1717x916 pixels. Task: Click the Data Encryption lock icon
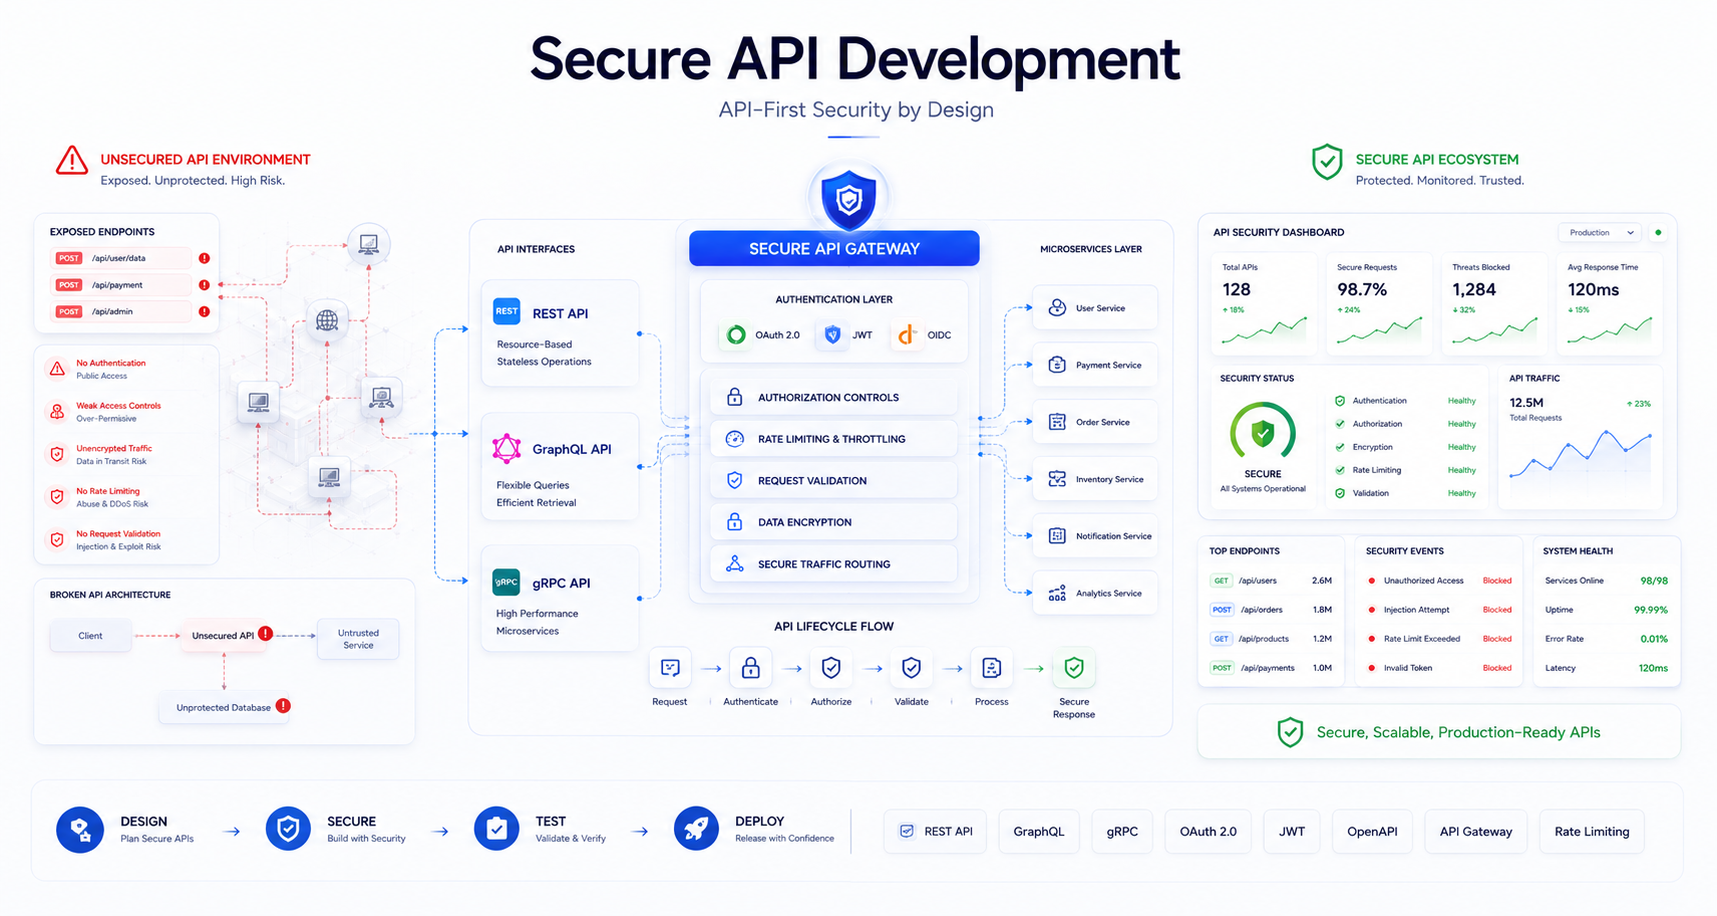click(x=734, y=522)
